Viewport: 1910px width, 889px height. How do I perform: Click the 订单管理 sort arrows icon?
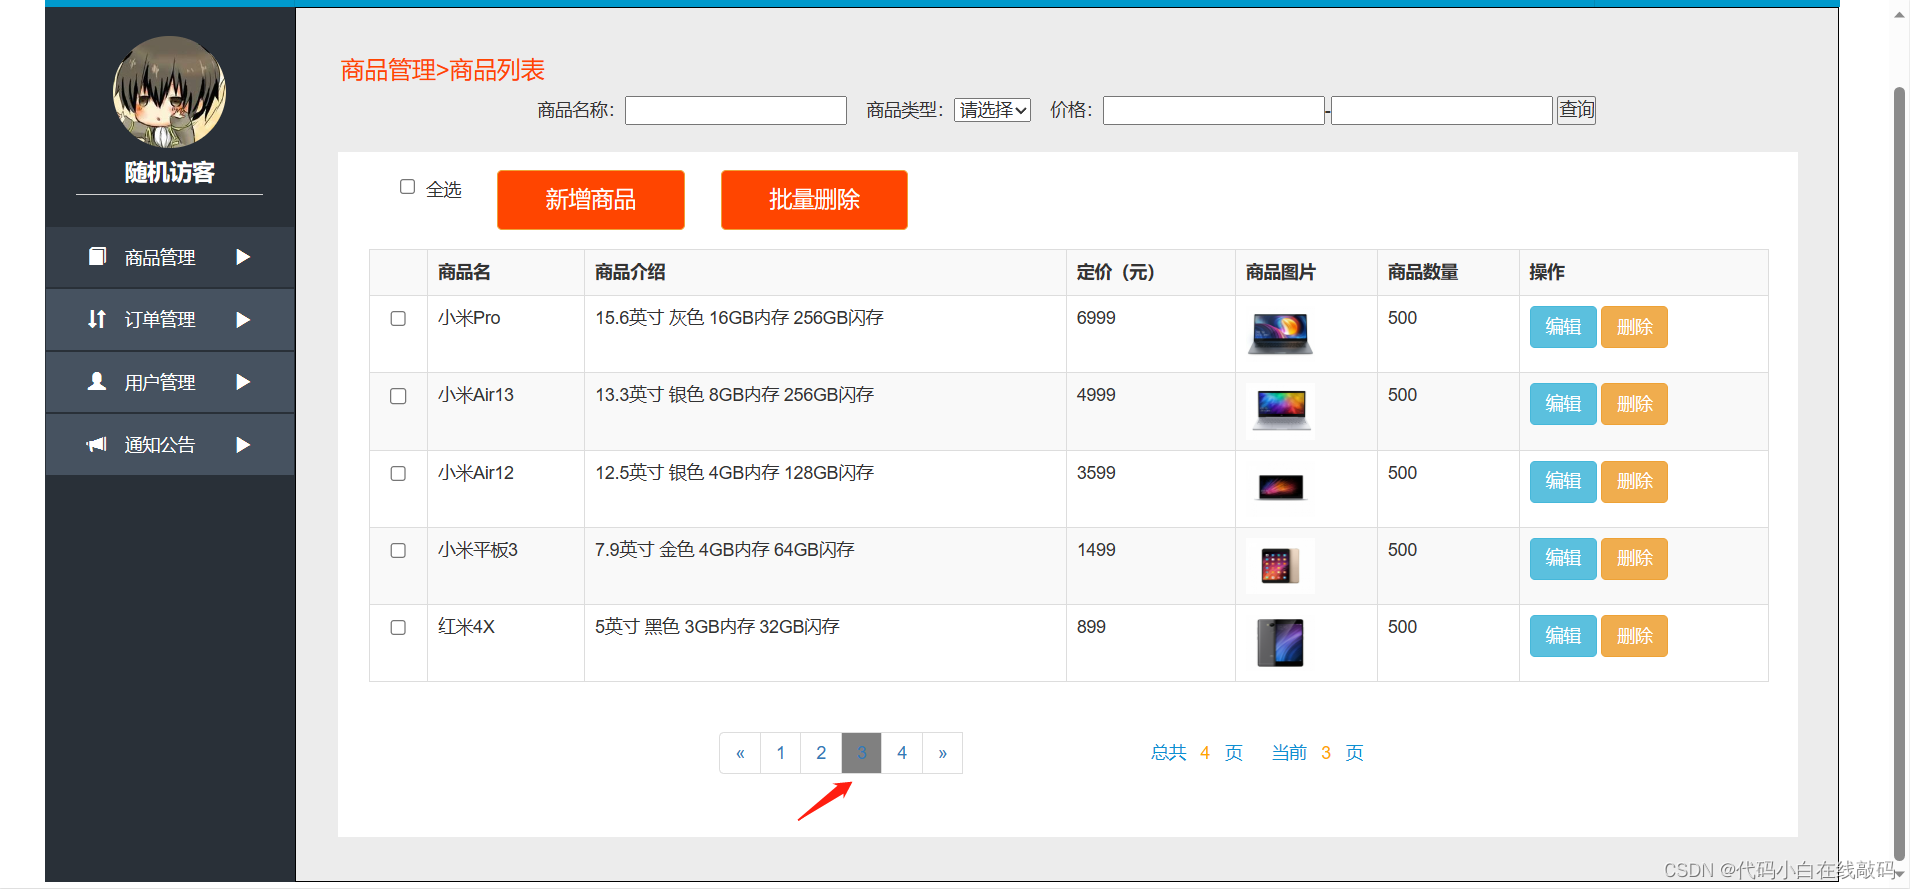(97, 319)
